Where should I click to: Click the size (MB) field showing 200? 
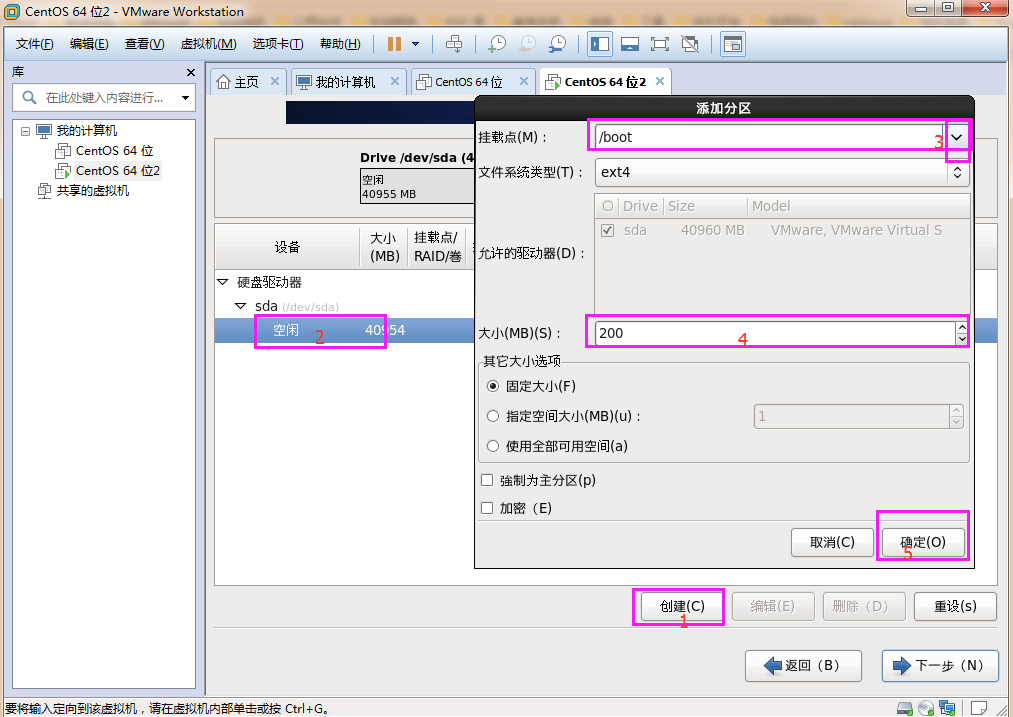[x=775, y=333]
